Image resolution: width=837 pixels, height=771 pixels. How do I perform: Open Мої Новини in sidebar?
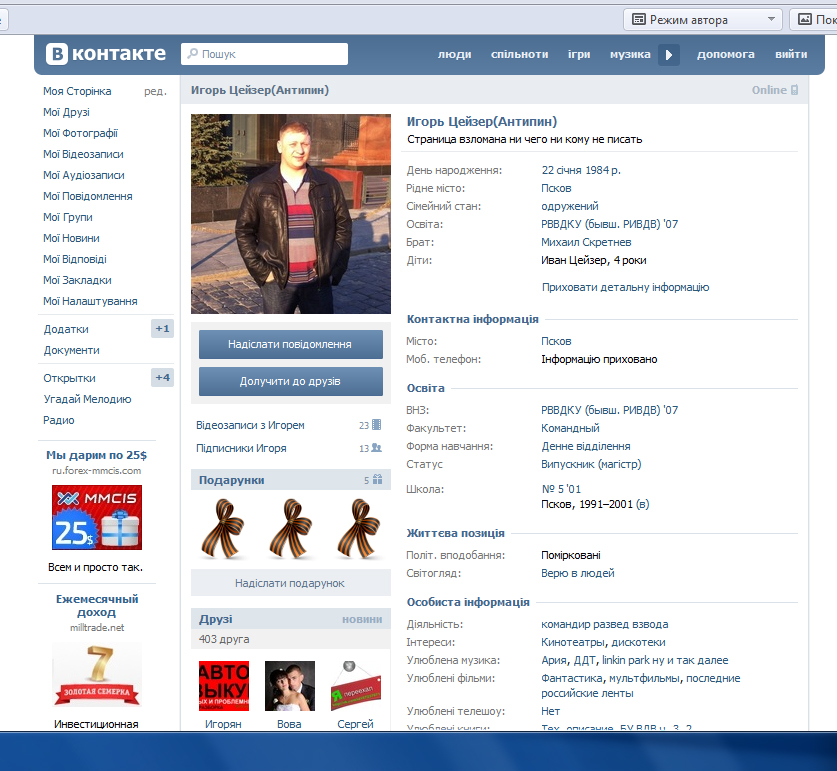[71, 238]
